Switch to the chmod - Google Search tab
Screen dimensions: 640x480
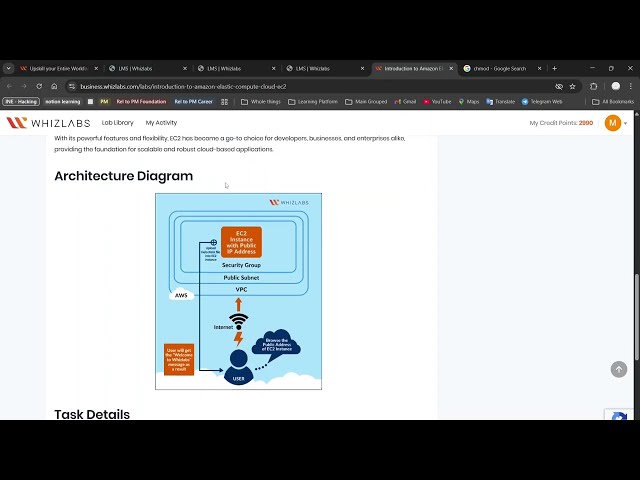coord(495,69)
